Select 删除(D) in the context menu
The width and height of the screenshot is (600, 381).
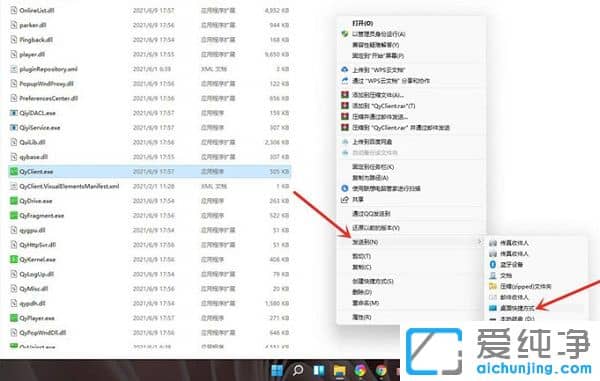pos(362,292)
